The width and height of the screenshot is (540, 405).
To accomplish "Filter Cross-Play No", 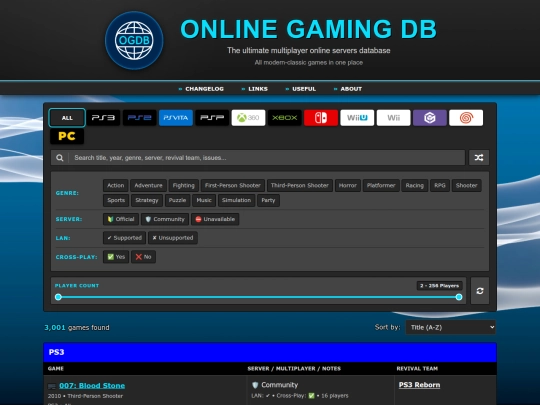I will click(x=143, y=257).
